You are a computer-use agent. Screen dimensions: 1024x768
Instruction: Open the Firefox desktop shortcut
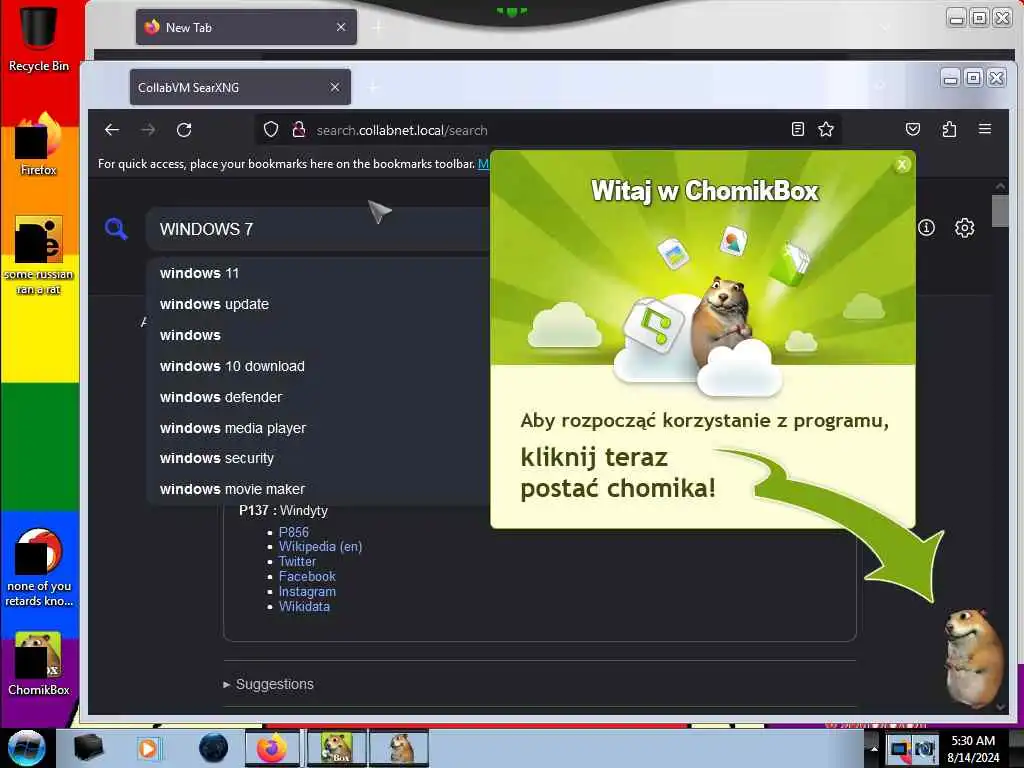[x=39, y=144]
